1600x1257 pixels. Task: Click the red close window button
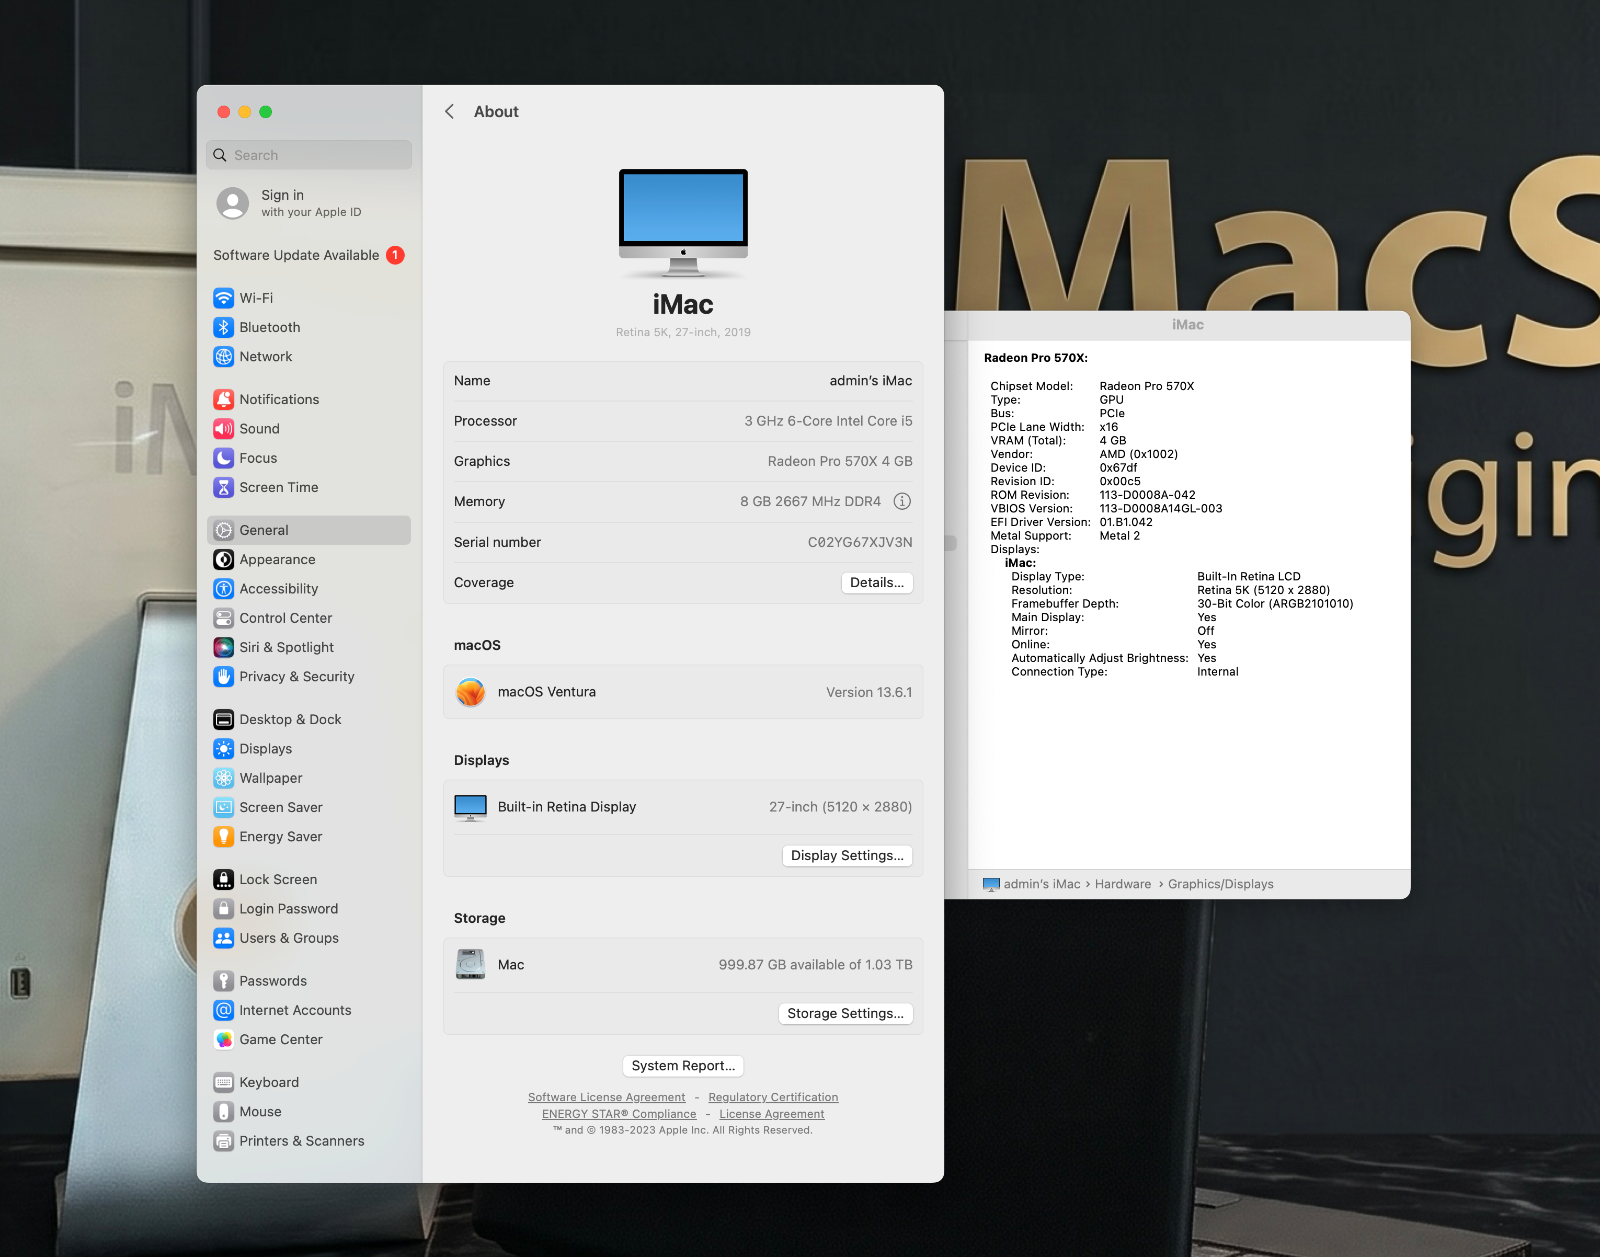point(224,112)
